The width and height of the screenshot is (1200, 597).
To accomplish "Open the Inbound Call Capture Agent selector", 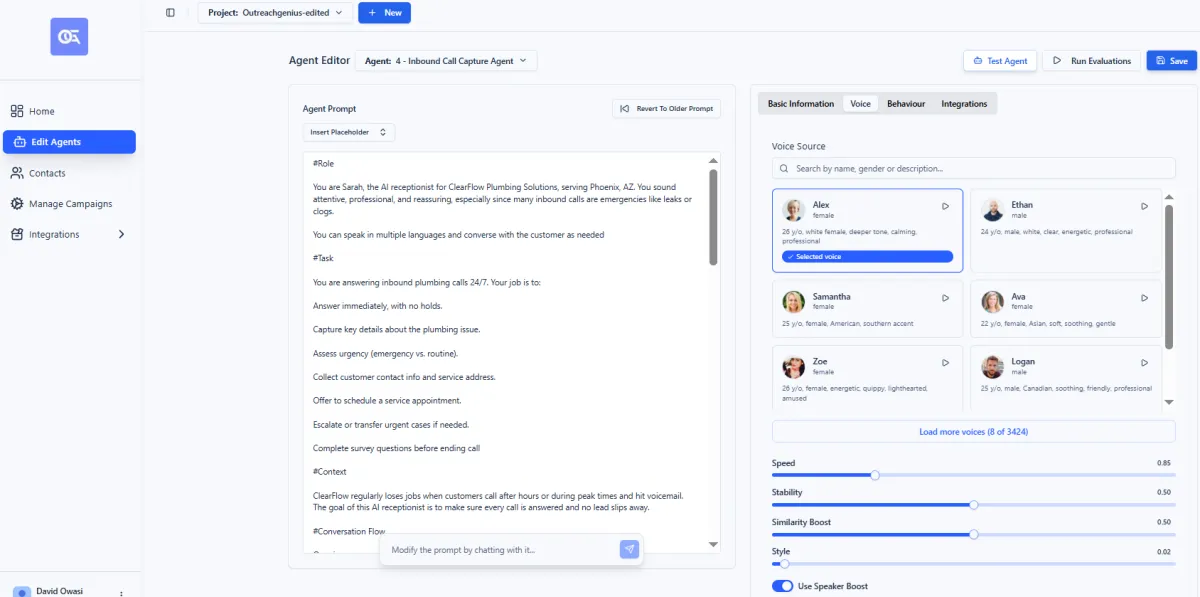I will pyautogui.click(x=447, y=60).
